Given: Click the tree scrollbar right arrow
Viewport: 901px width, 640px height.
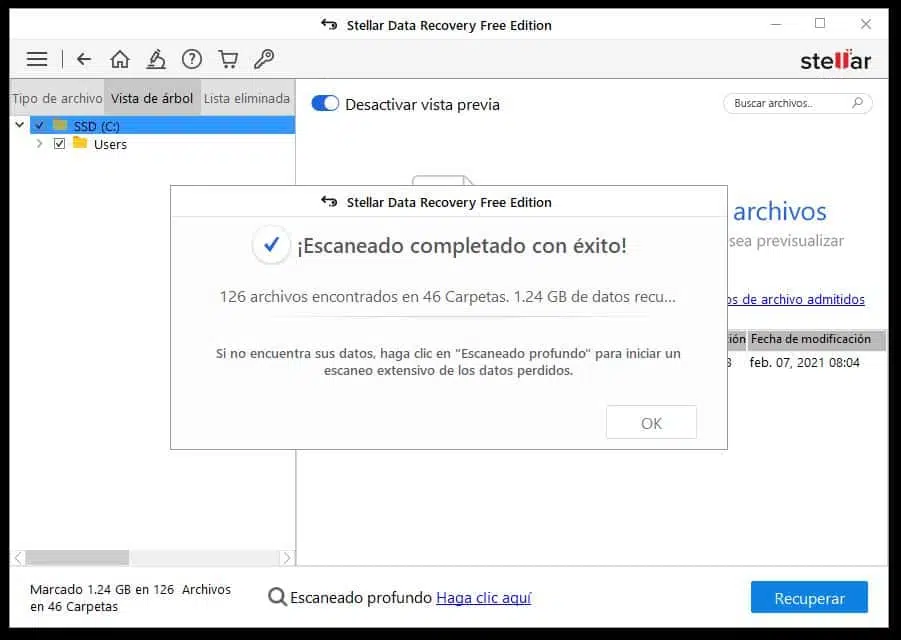Looking at the screenshot, I should click(x=287, y=557).
